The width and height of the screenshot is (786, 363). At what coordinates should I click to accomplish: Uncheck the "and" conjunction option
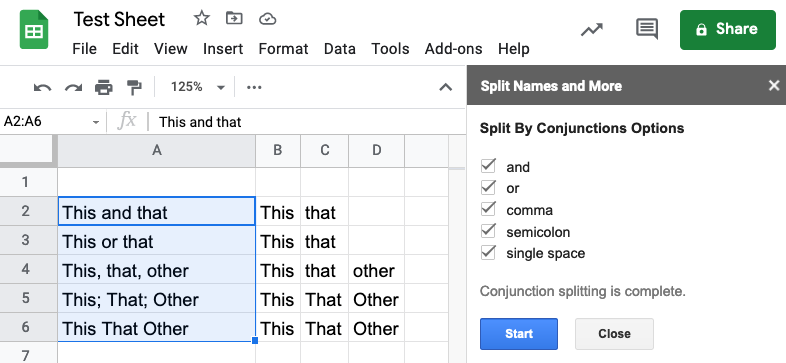(488, 166)
